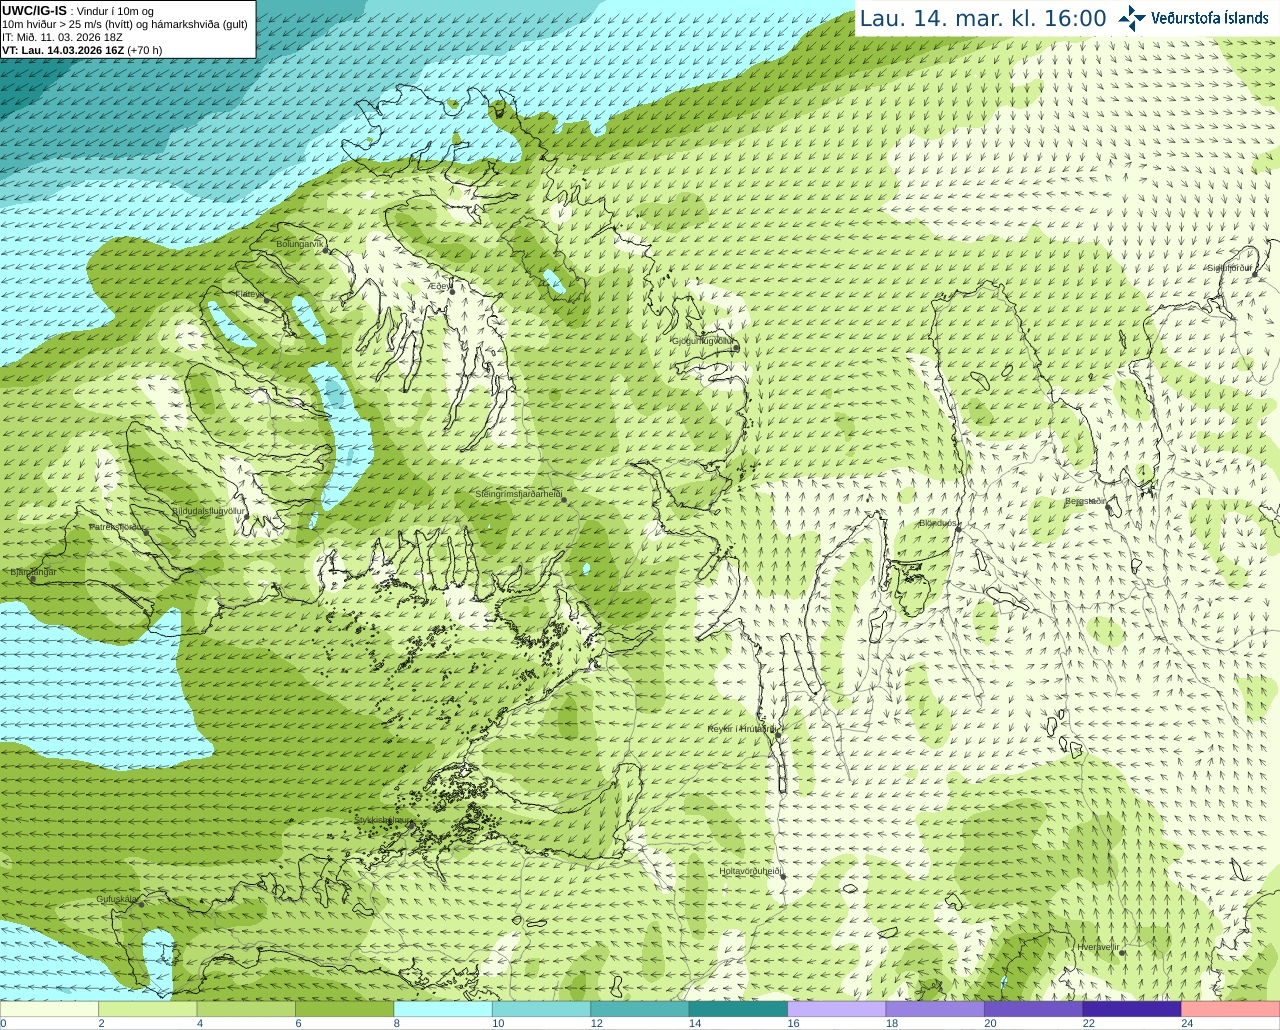The height and width of the screenshot is (1030, 1280).
Task: Click the Siglufjörður station label
Action: click(x=1229, y=268)
